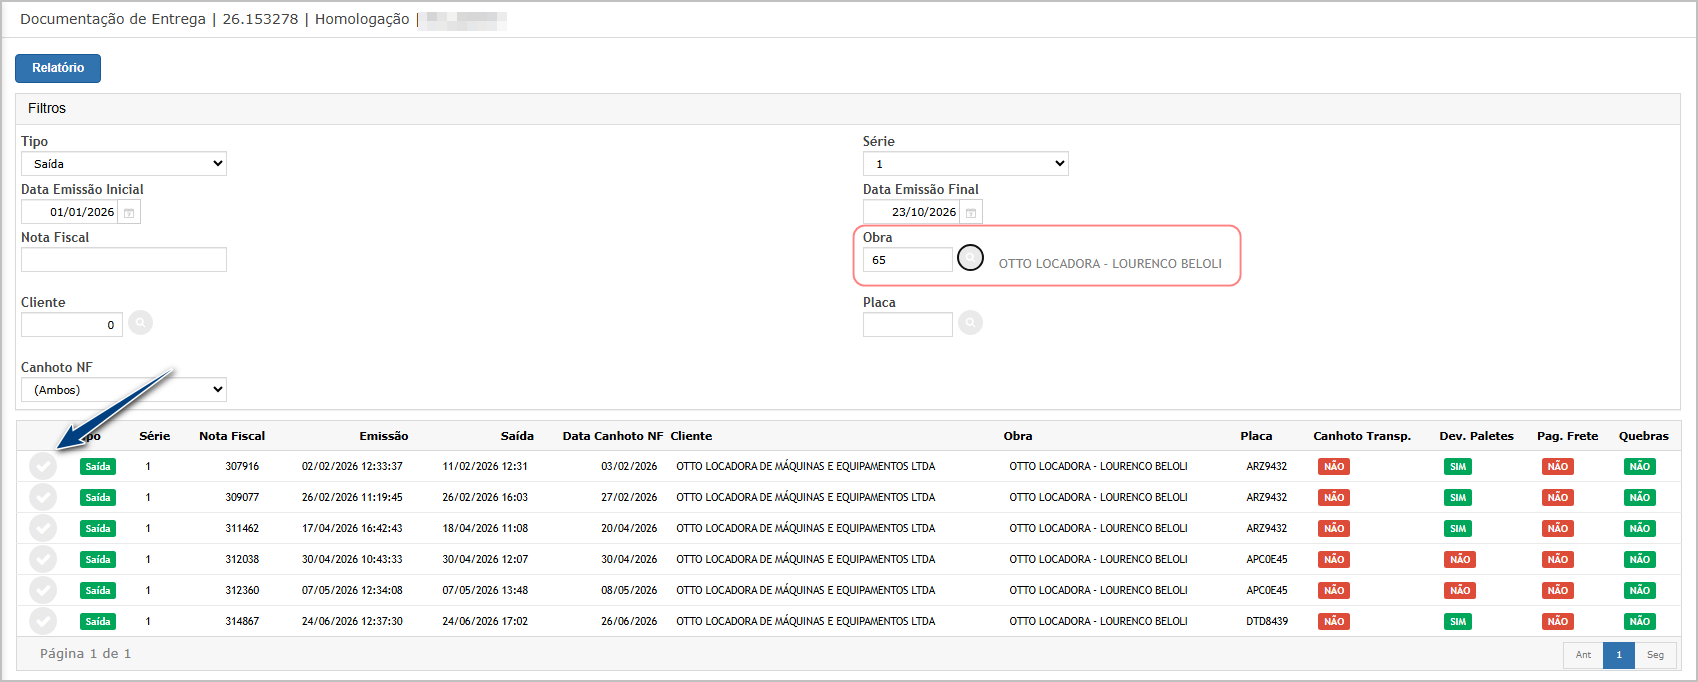Toggle check circle for nota 309077
The image size is (1698, 682).
pos(43,497)
